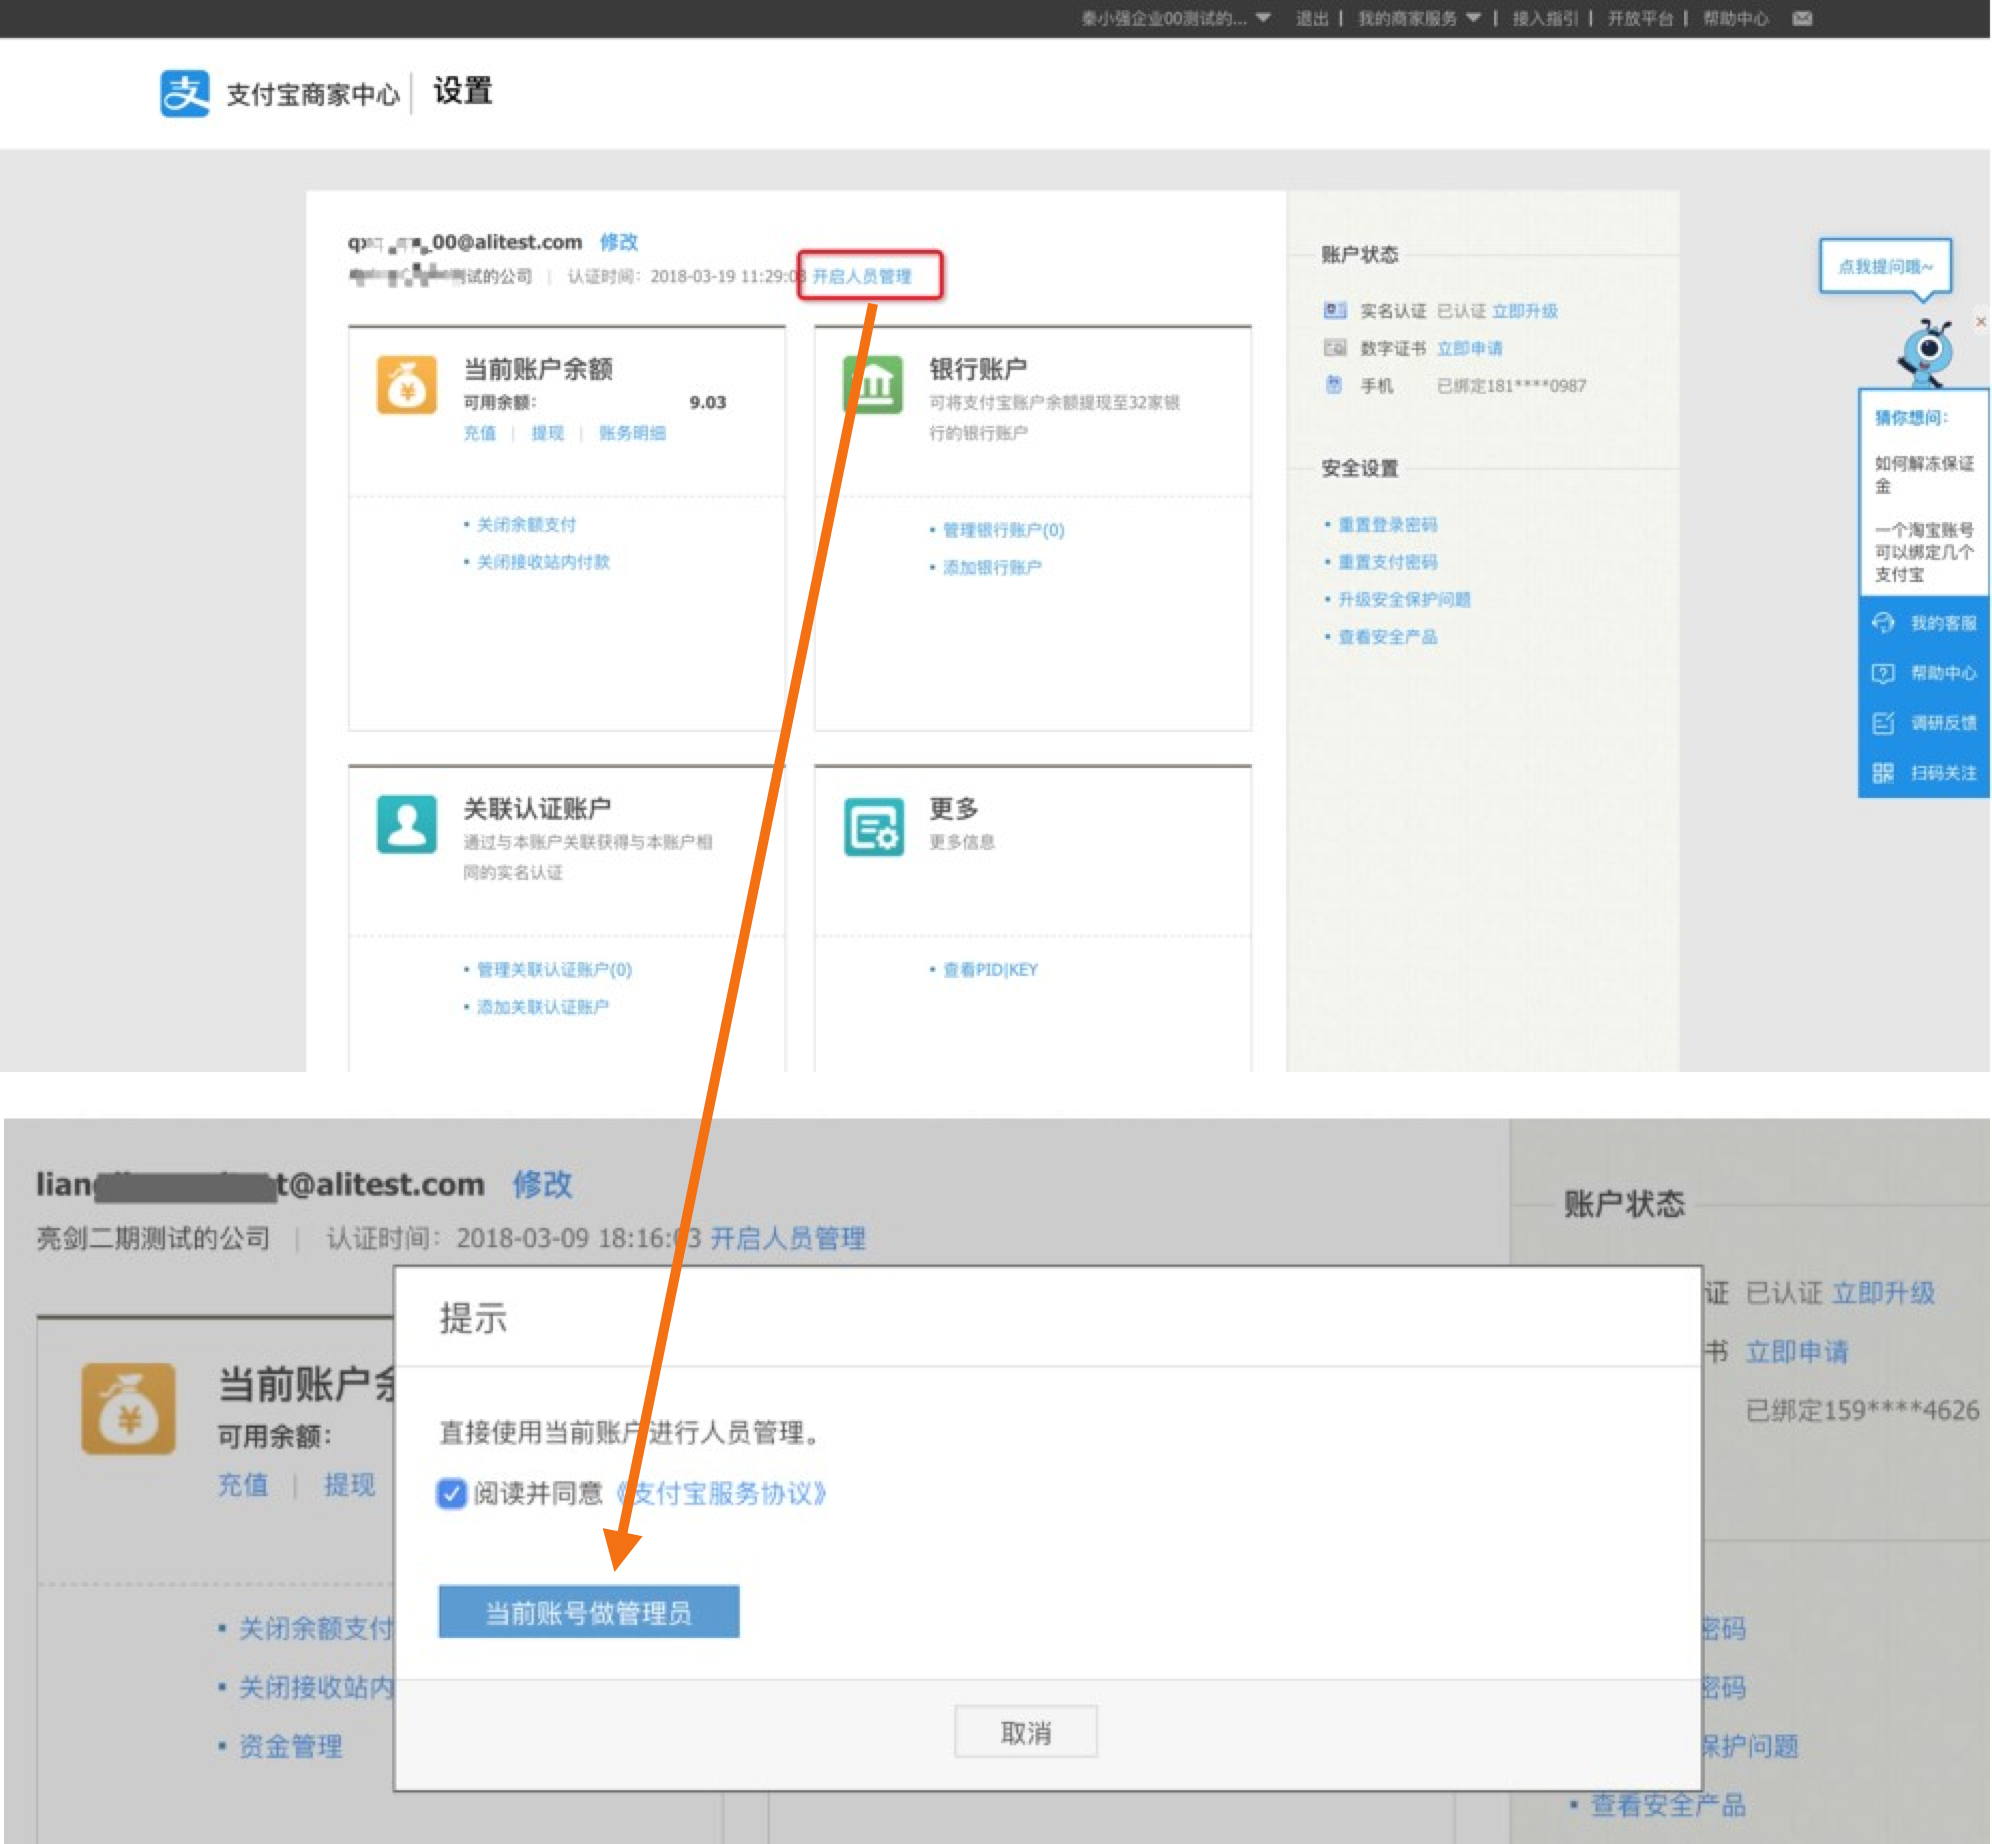Open 帮助中心 in top navigation
This screenshot has height=1844, width=1992.
[1735, 18]
